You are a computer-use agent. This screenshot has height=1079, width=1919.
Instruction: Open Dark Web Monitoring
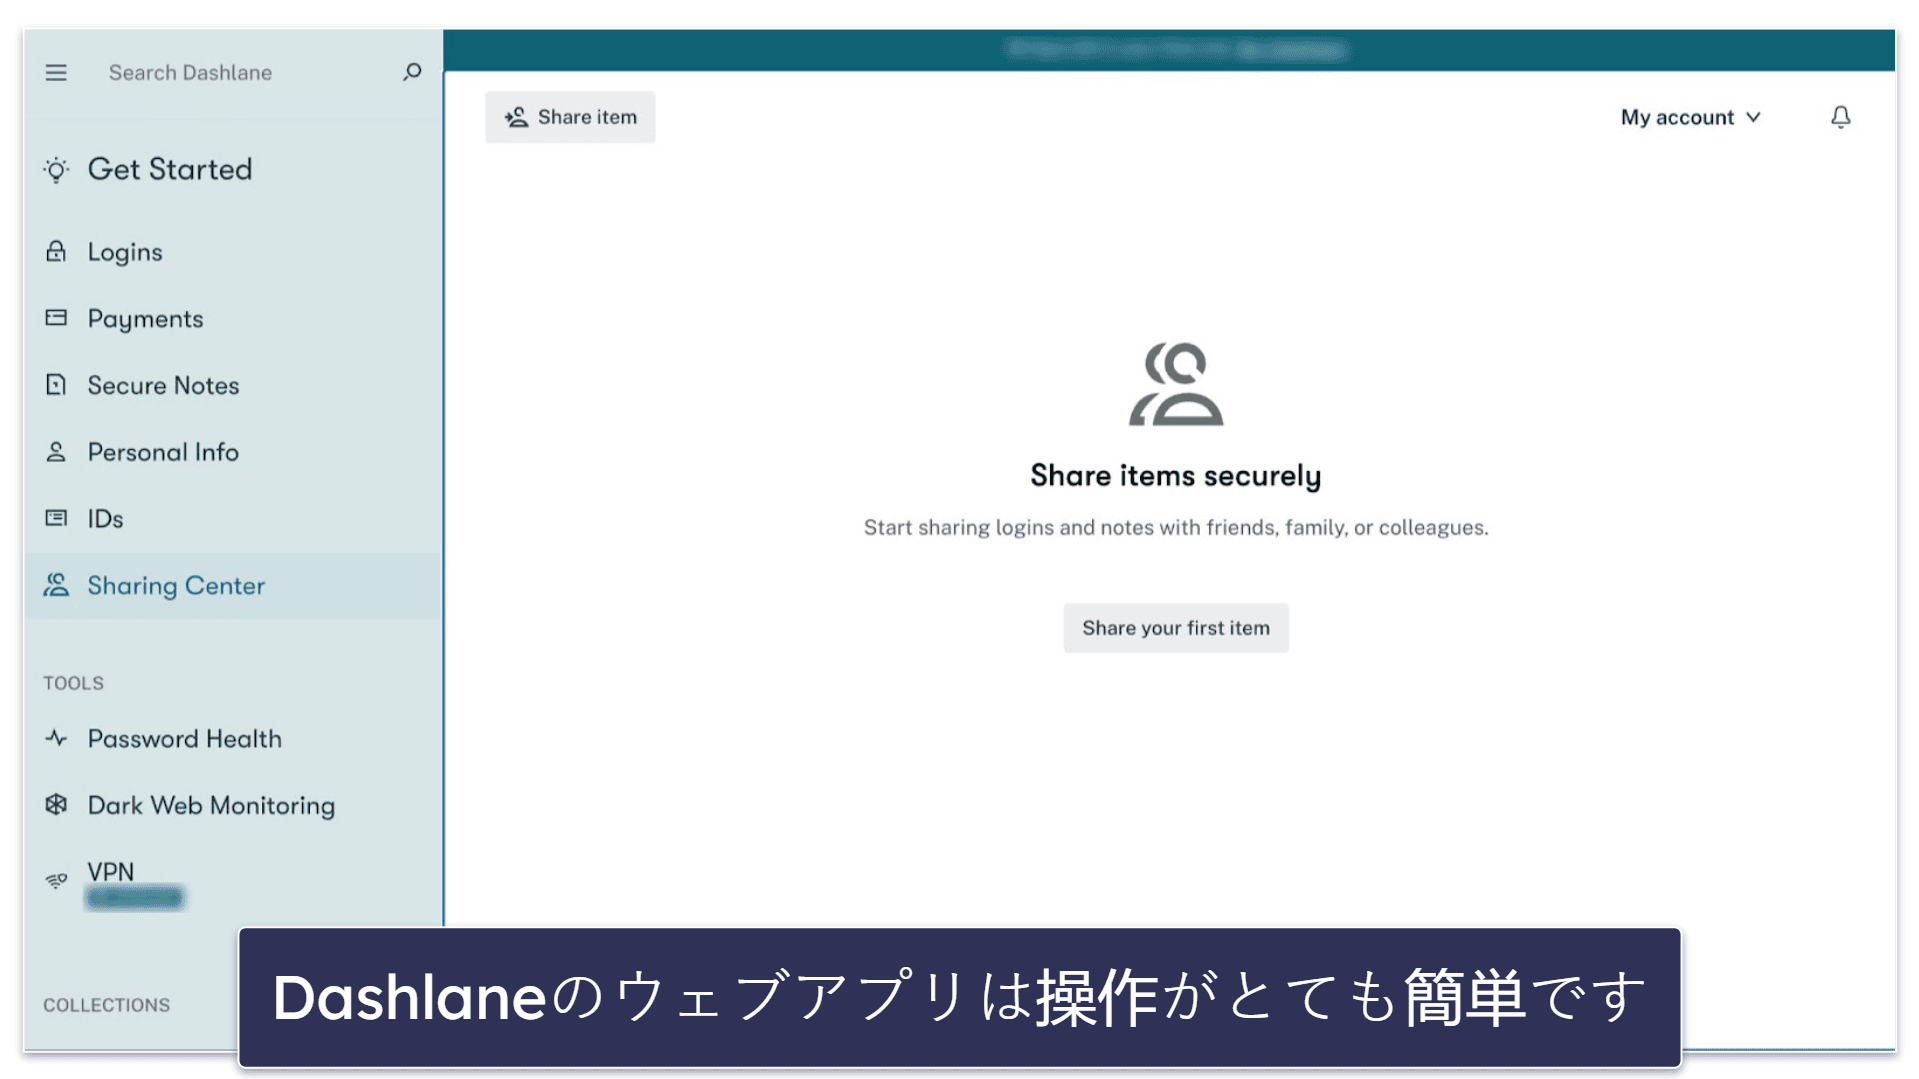point(212,806)
